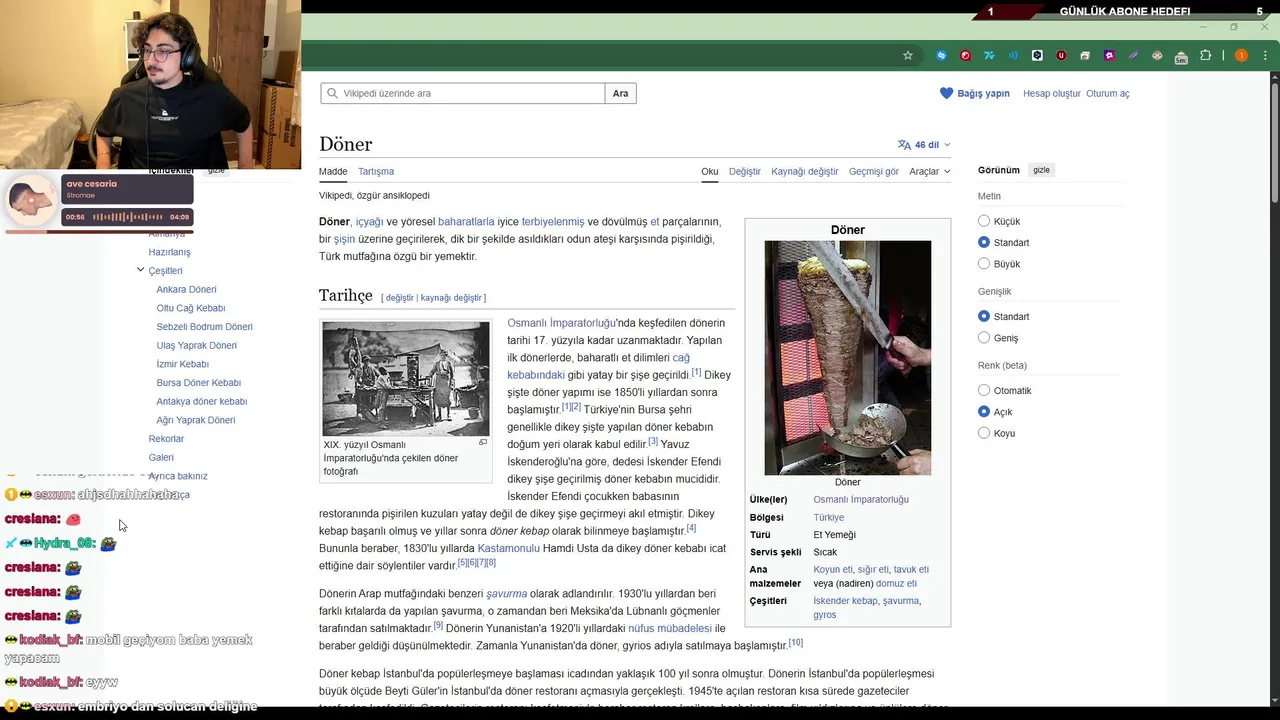Go to Oltu Cağ Kebabı in contents
1280x720 pixels.
(x=190, y=308)
